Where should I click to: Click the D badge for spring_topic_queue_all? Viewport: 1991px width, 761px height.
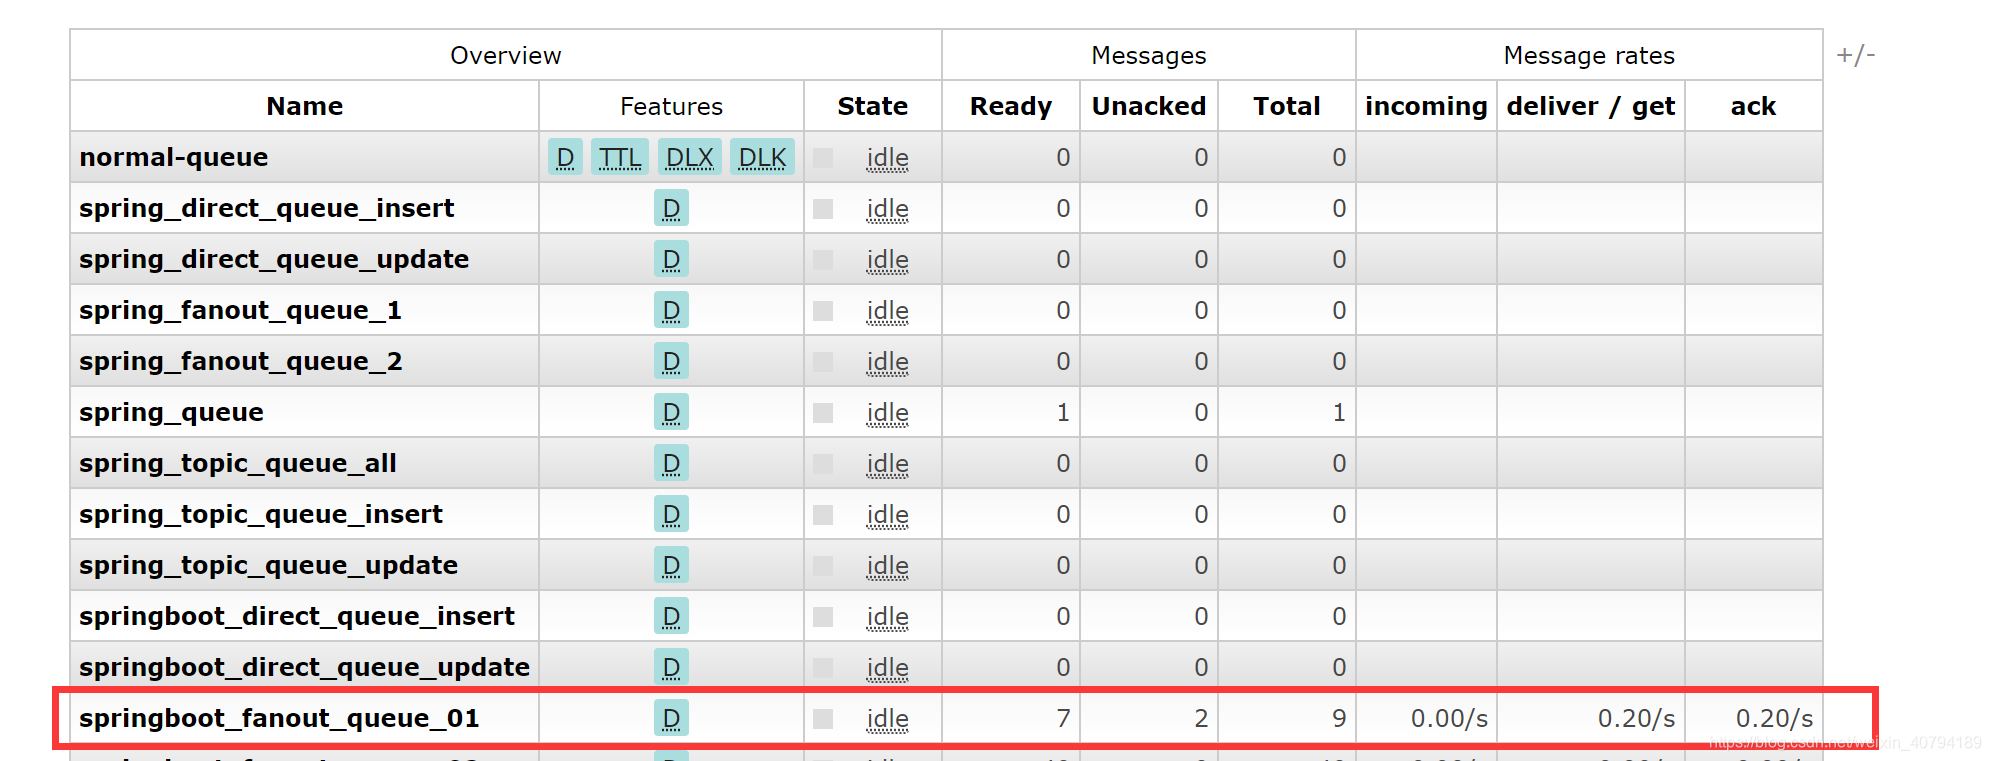671,463
